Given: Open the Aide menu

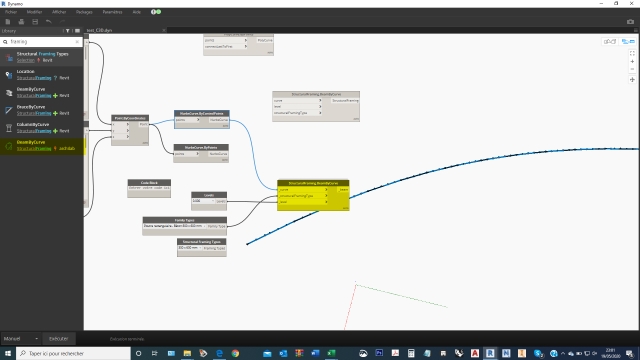Looking at the screenshot, I should [x=137, y=12].
